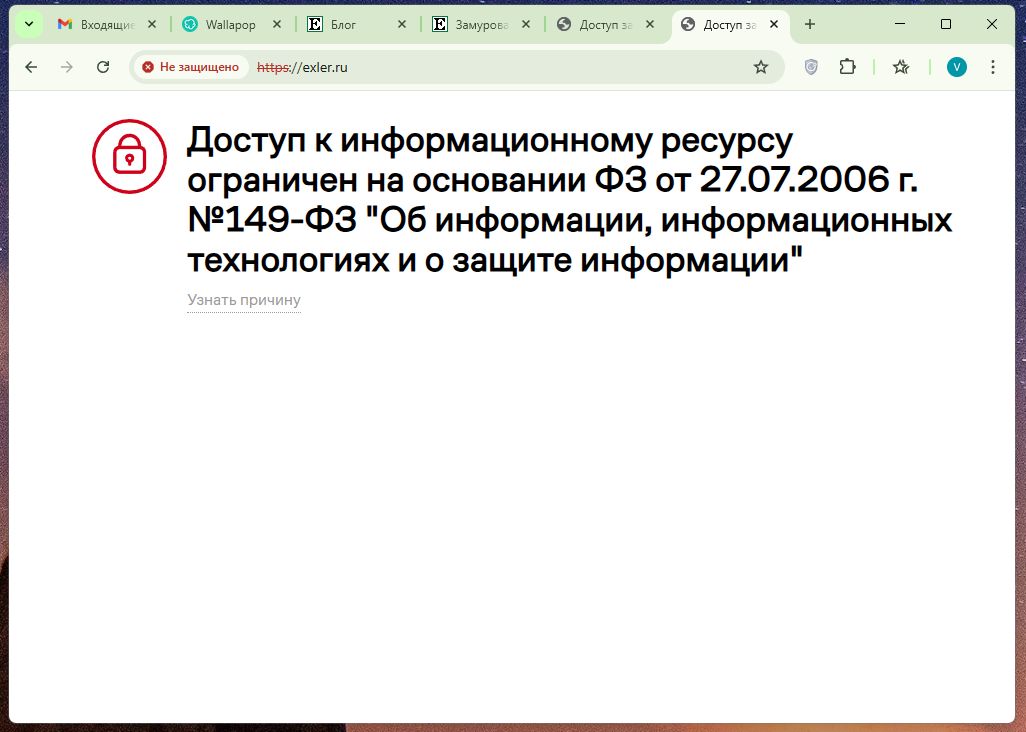Click the address bar showing exler.ru
1026x732 pixels.
[x=500, y=67]
